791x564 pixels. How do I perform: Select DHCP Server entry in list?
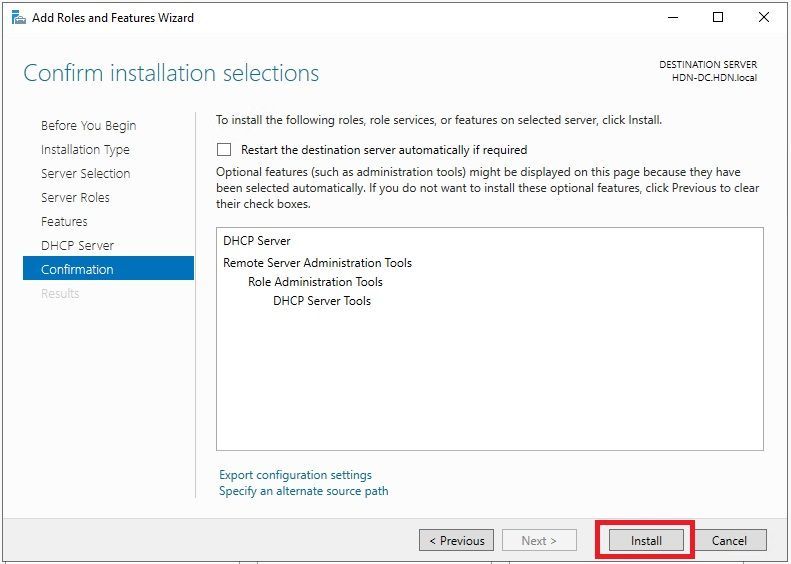257,241
